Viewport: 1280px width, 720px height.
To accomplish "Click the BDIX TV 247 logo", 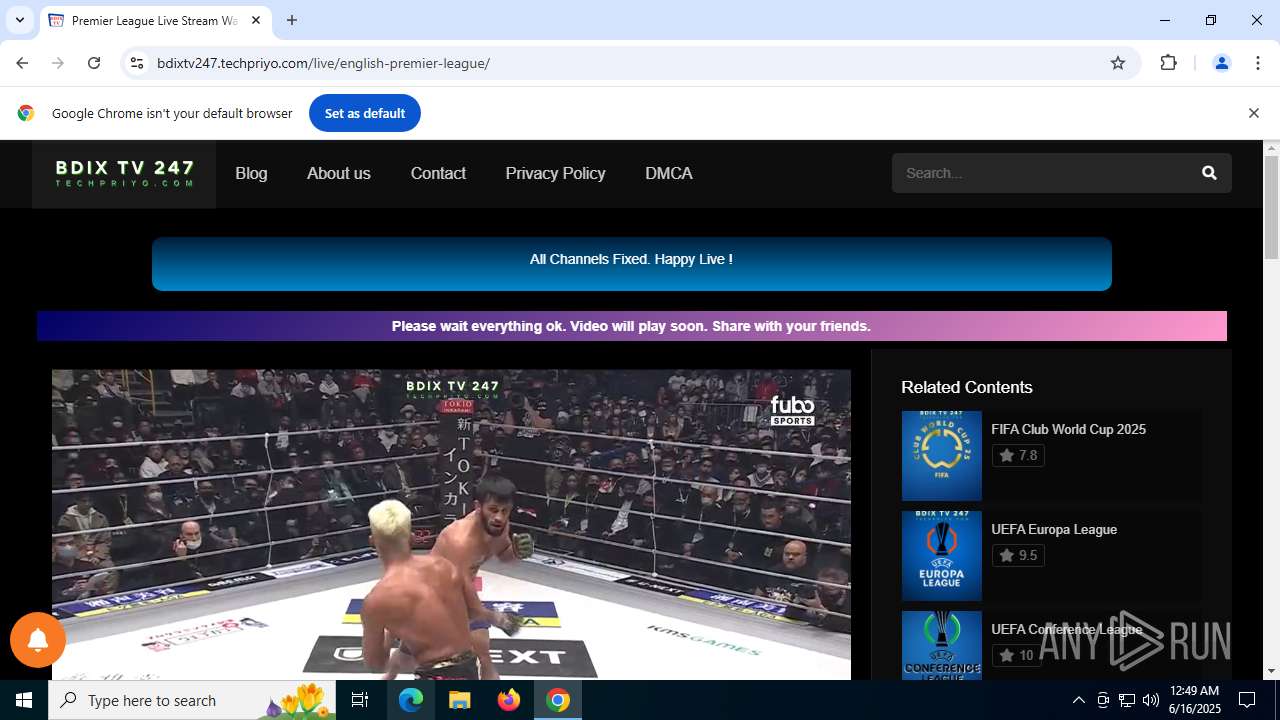I will point(124,174).
